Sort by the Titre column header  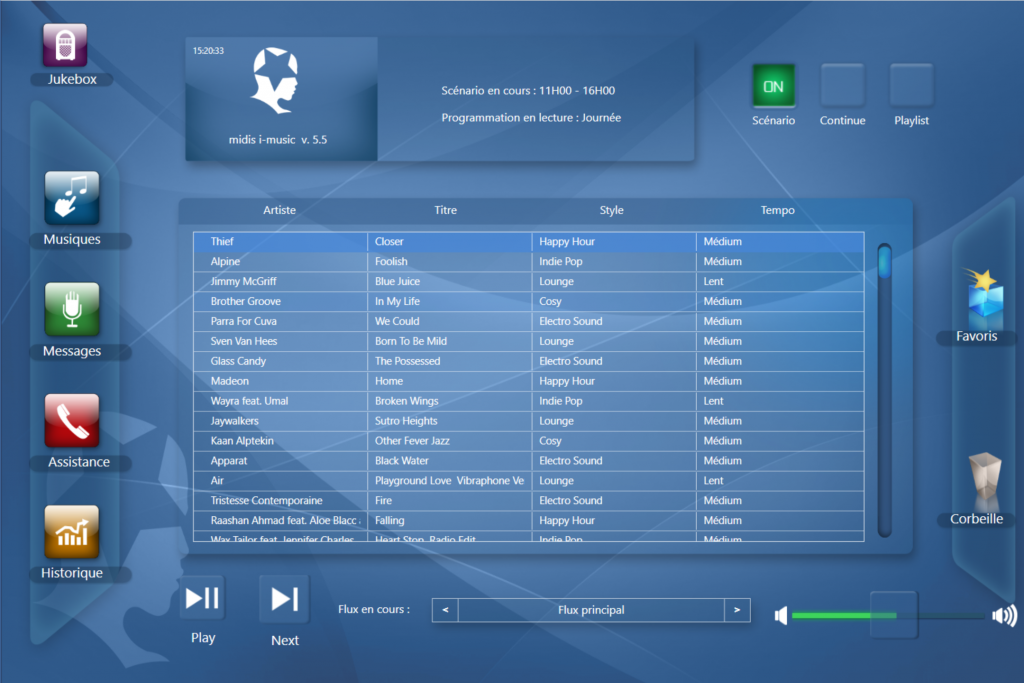445,210
